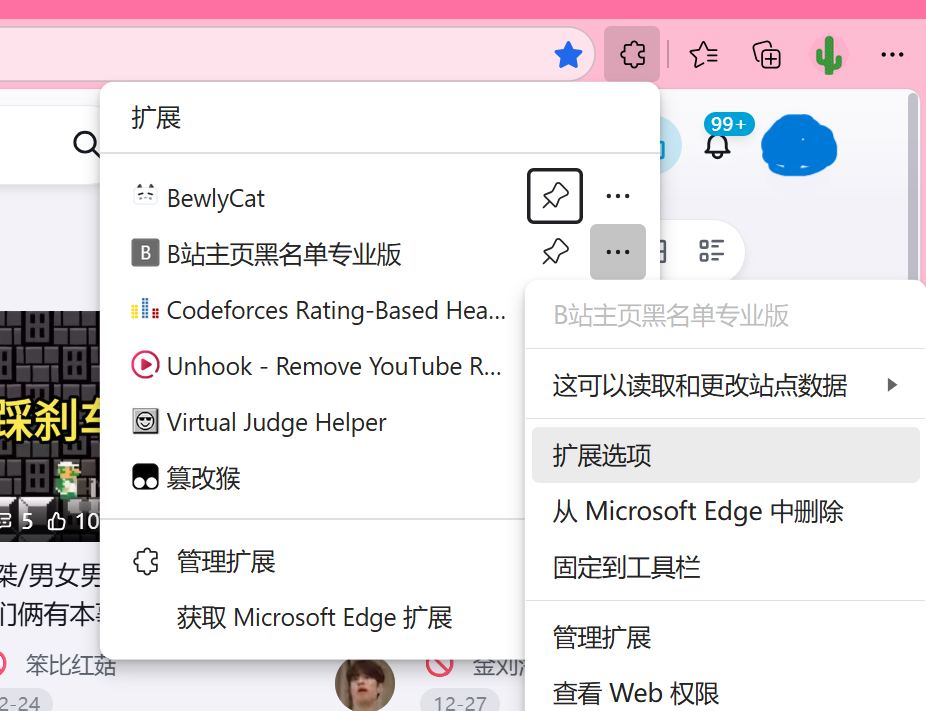Click the search magnifier icon

[87, 145]
